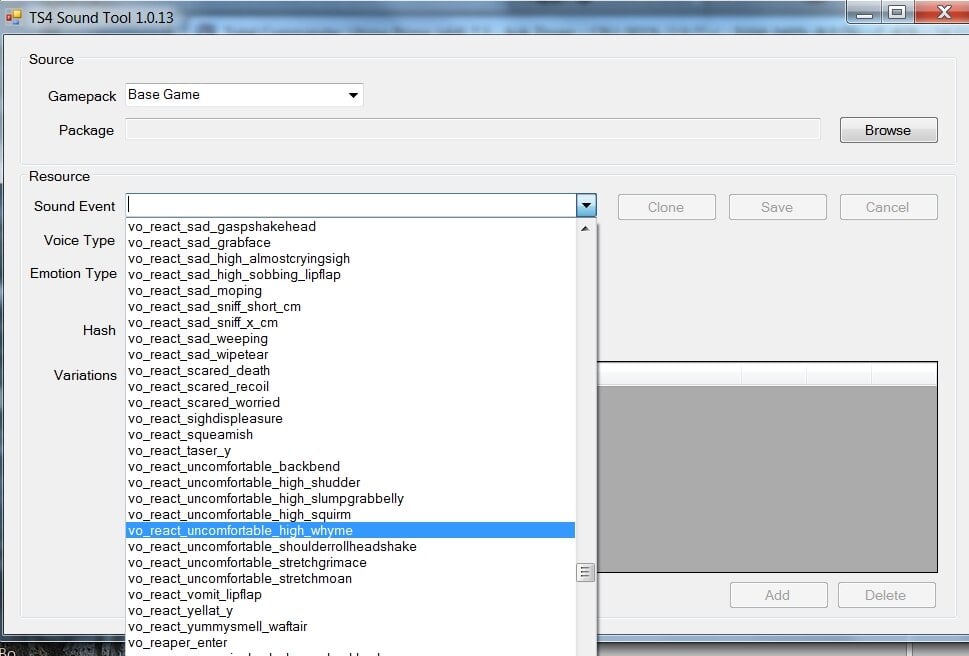Minimize the TS4 Sound Tool window

864,12
